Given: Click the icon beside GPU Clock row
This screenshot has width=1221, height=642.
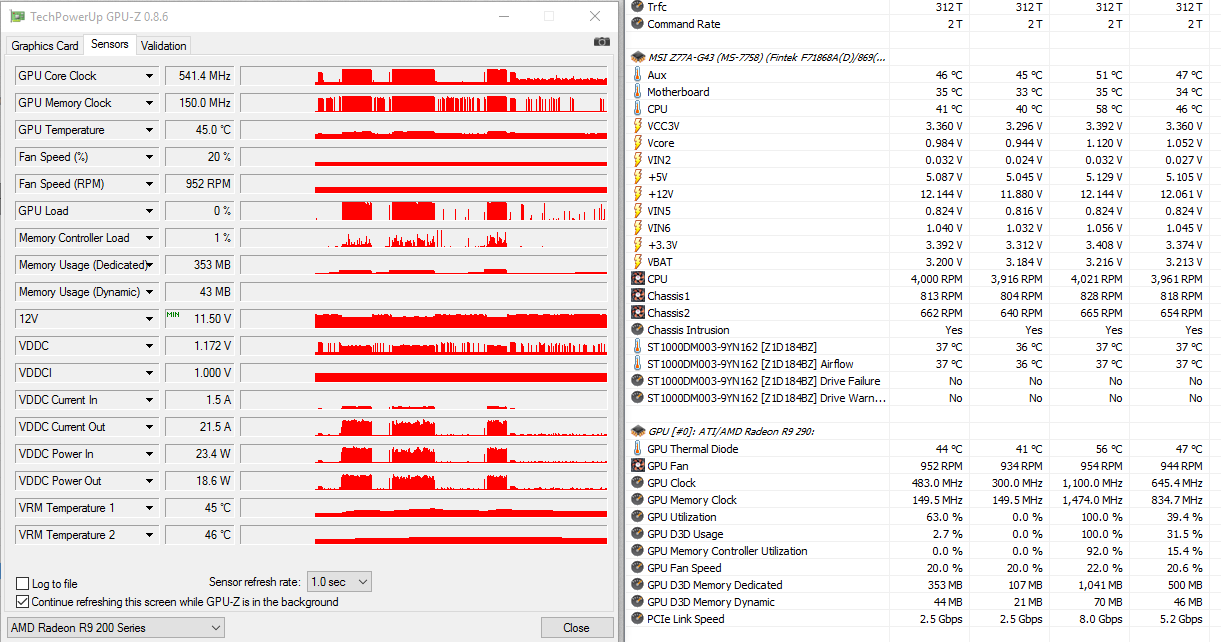Looking at the screenshot, I should [638, 483].
